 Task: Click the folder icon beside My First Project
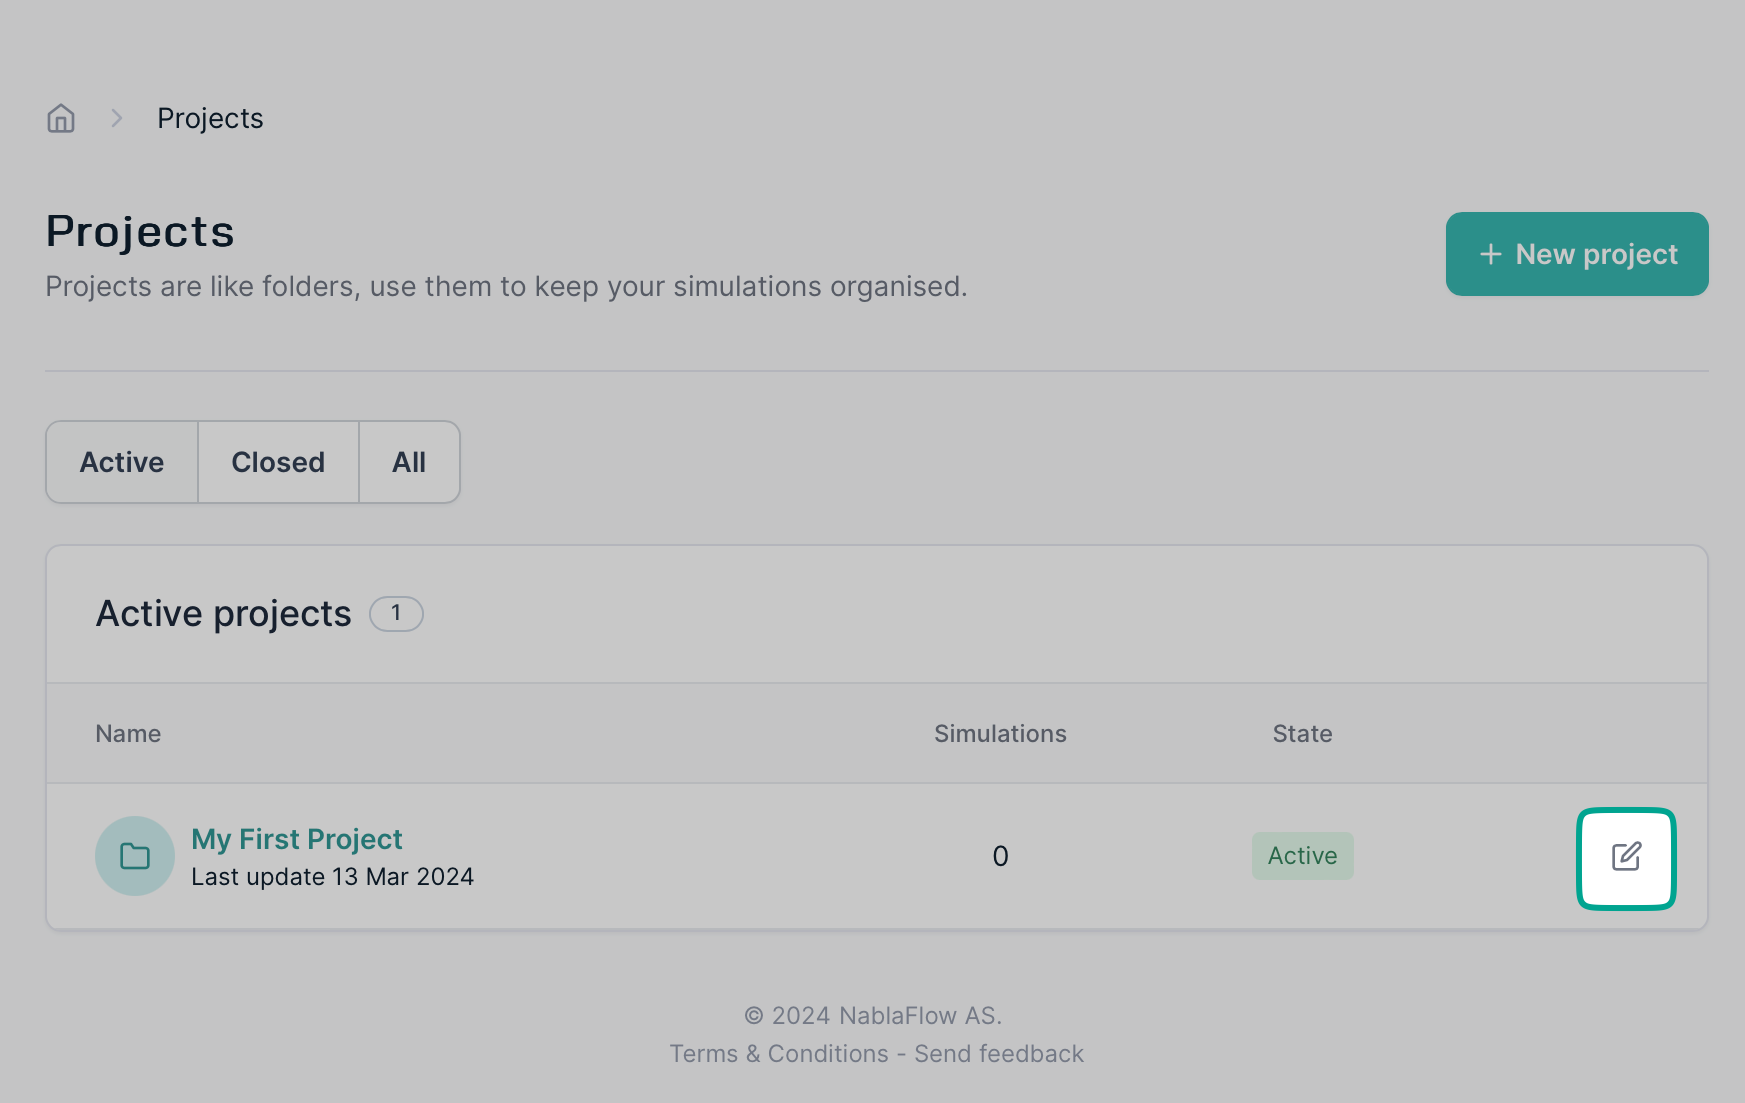pos(135,856)
